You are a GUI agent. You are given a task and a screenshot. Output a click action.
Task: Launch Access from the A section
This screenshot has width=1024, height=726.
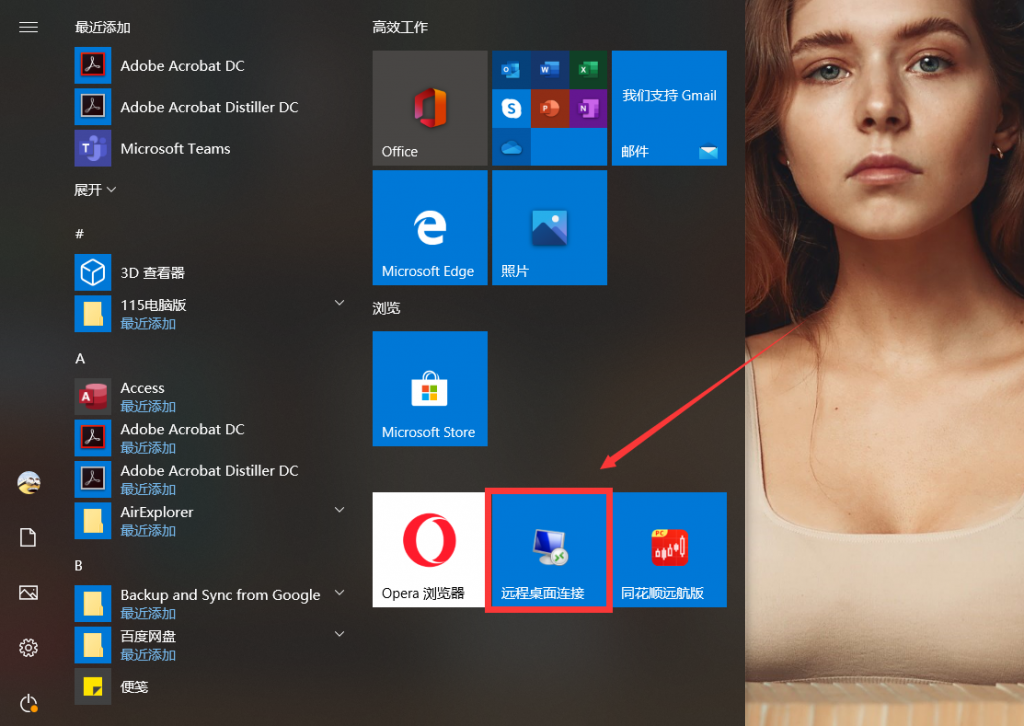tap(210, 396)
